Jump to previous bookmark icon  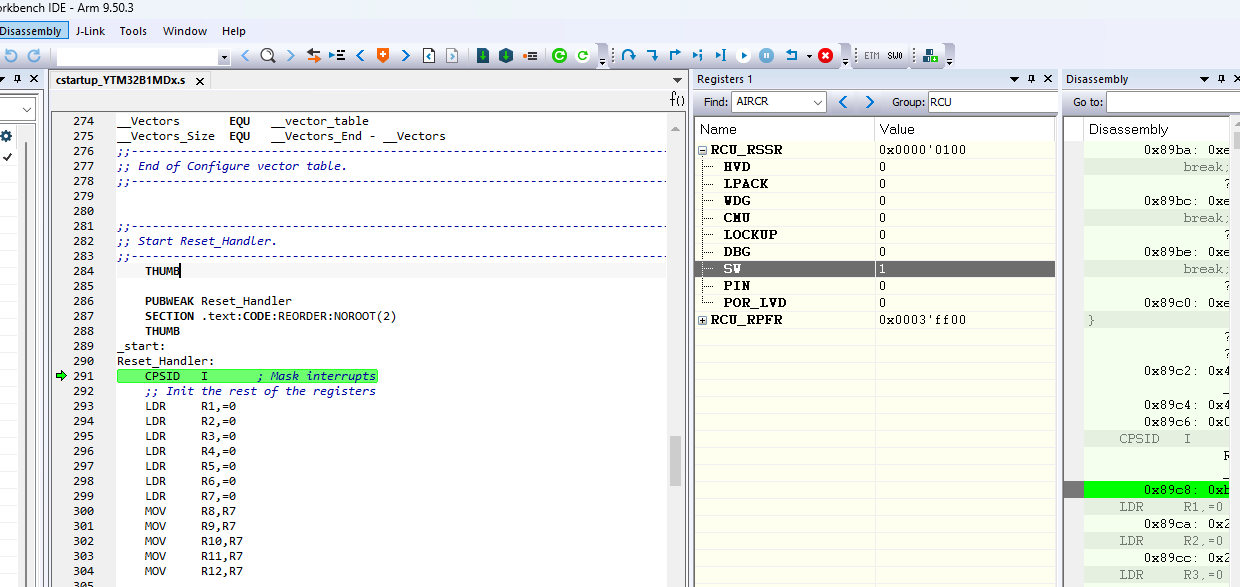pos(360,56)
